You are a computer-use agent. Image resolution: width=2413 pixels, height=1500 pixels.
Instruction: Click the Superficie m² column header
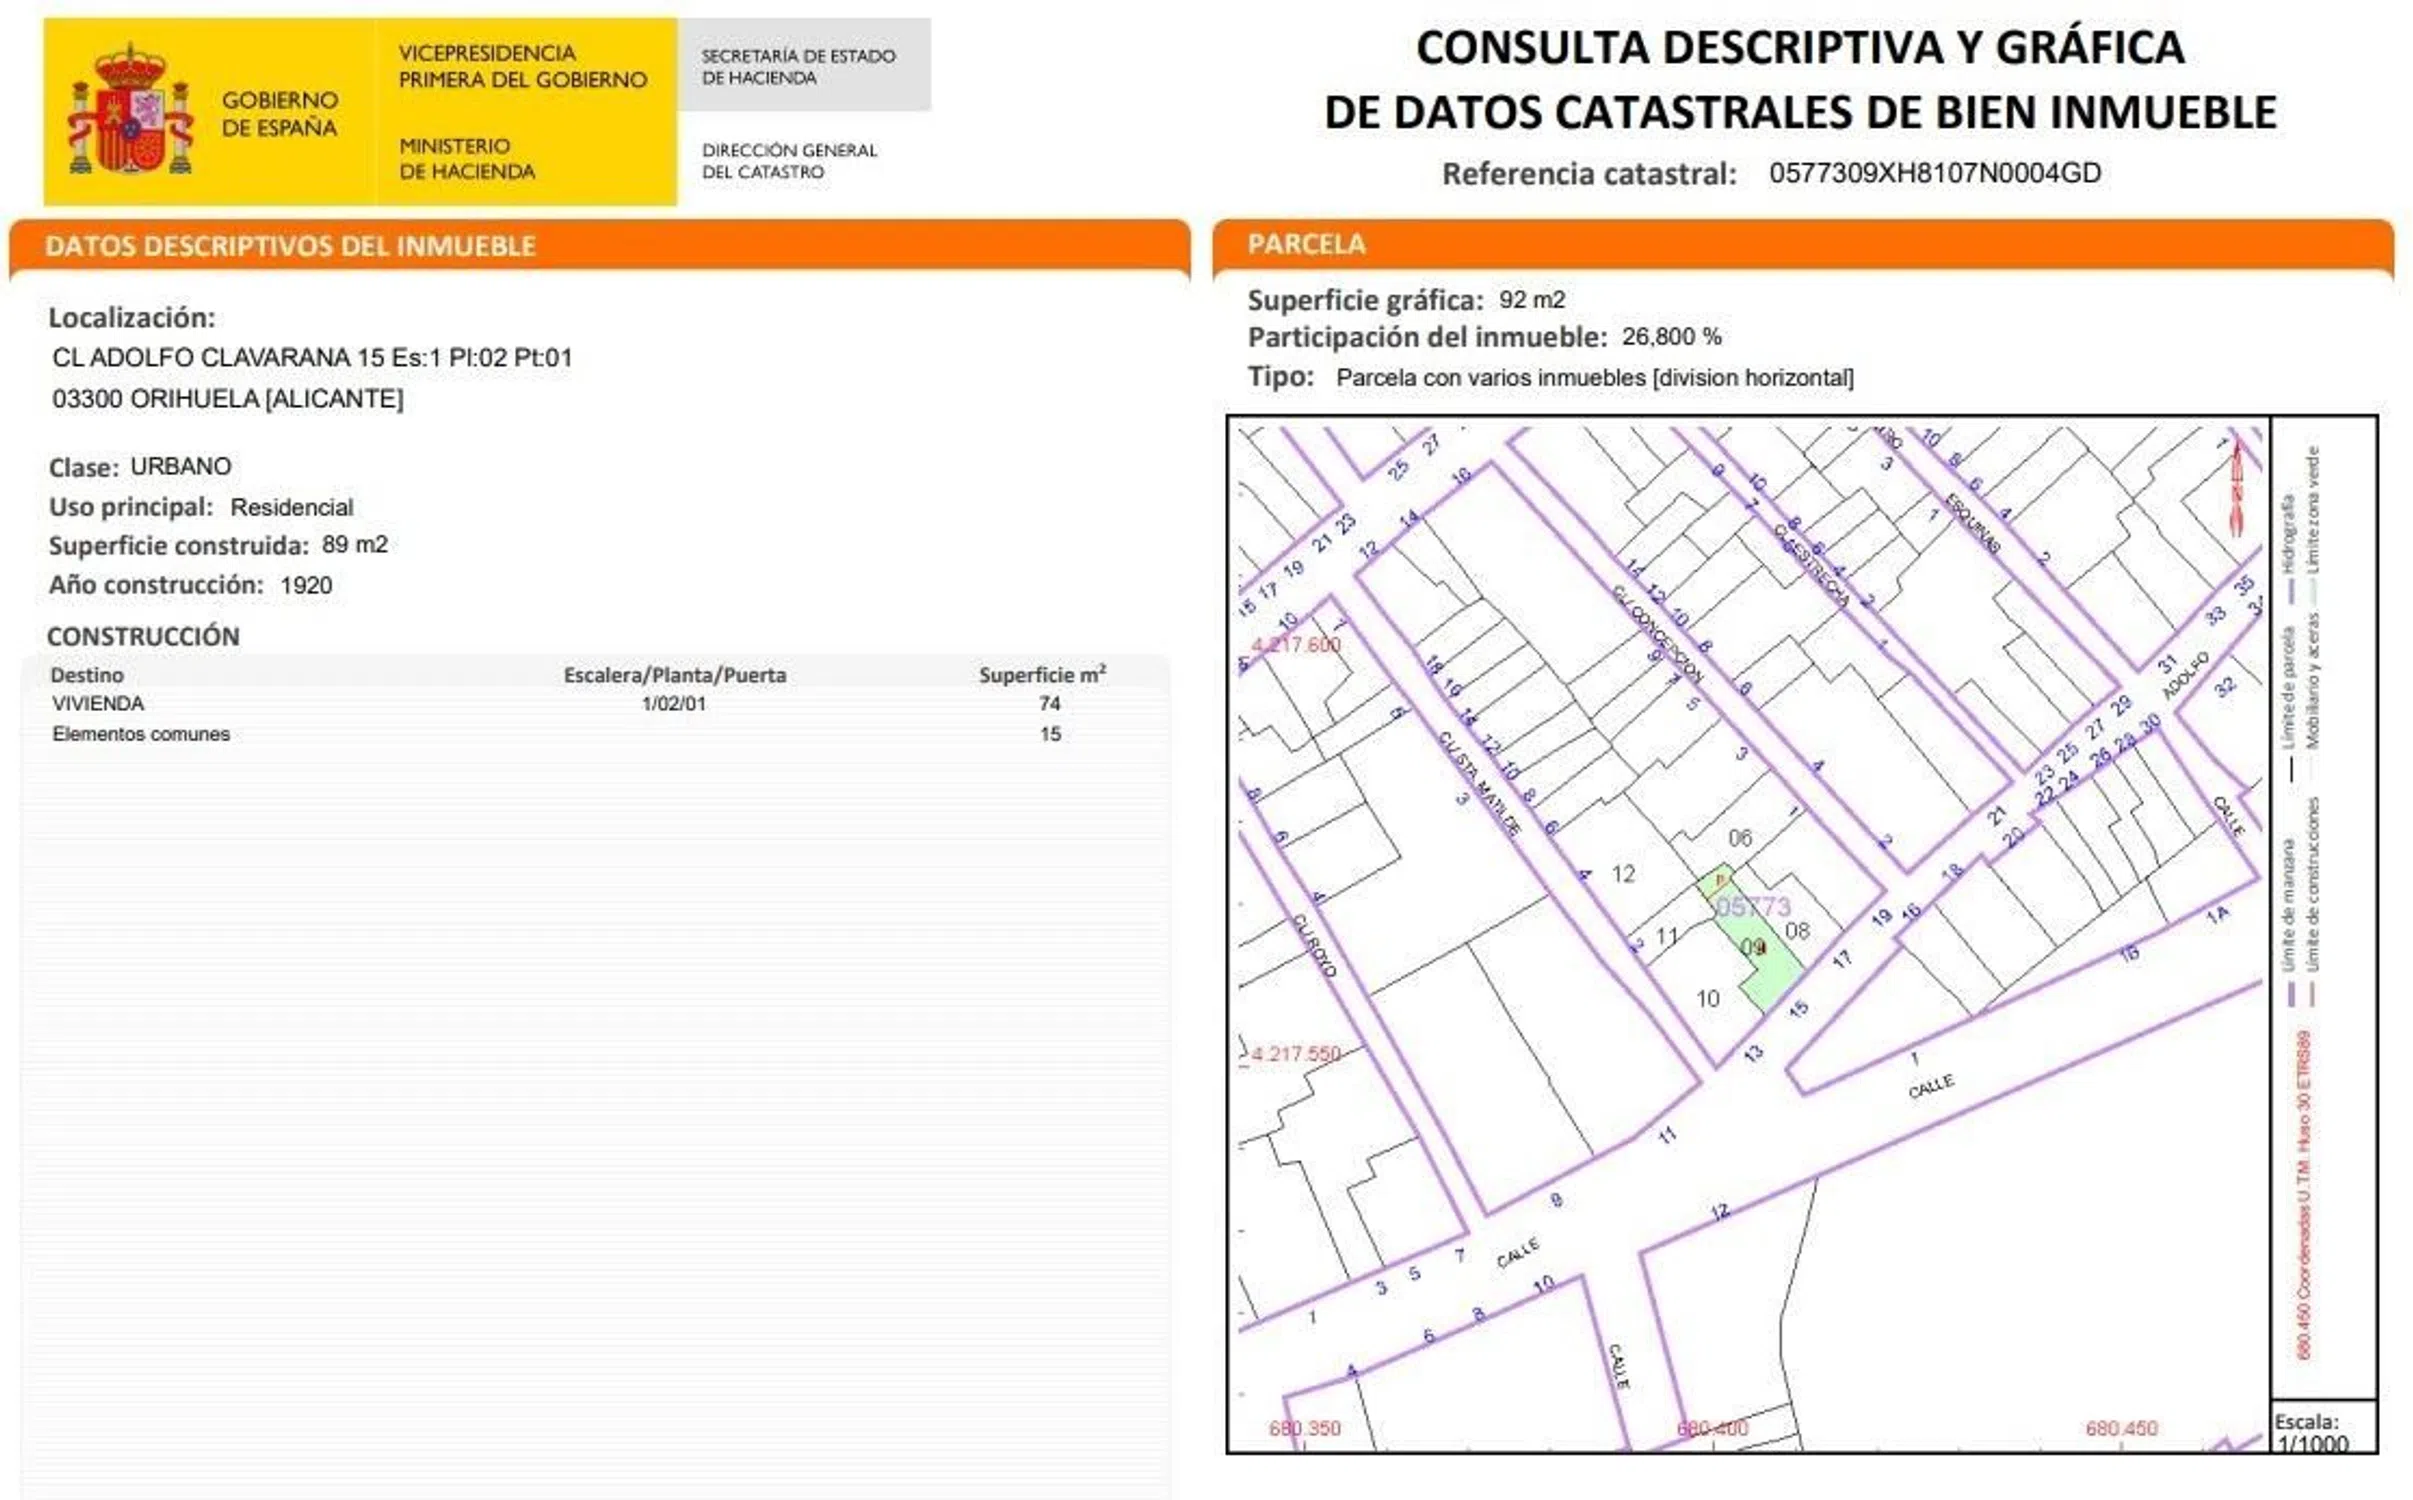click(1042, 675)
